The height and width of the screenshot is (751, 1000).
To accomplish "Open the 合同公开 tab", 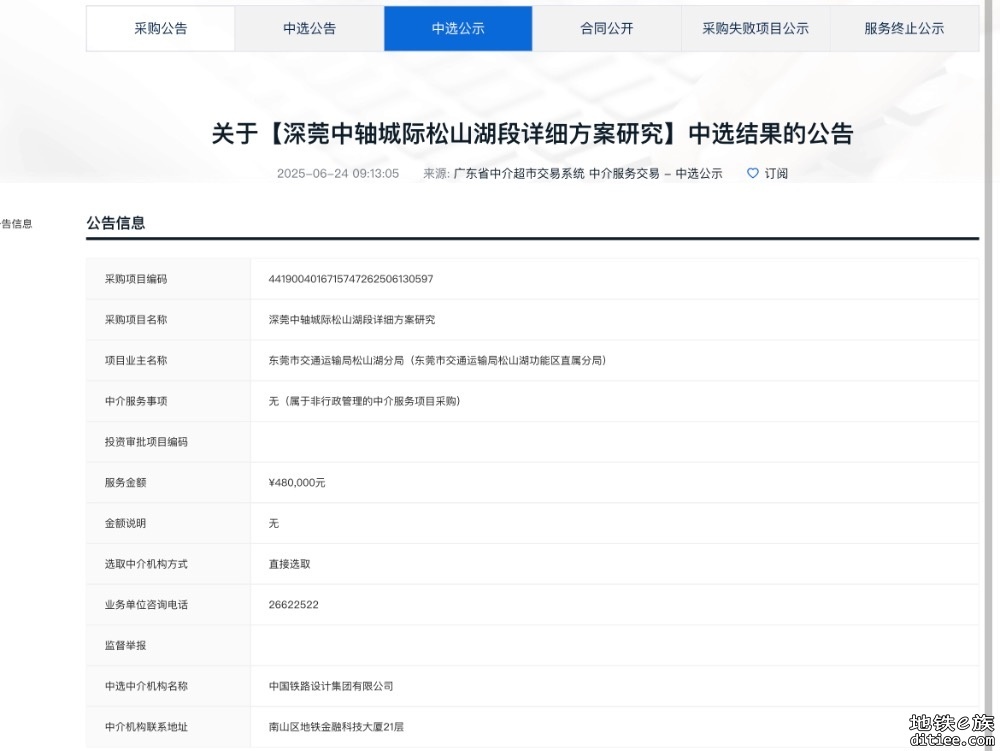I will pos(607,29).
